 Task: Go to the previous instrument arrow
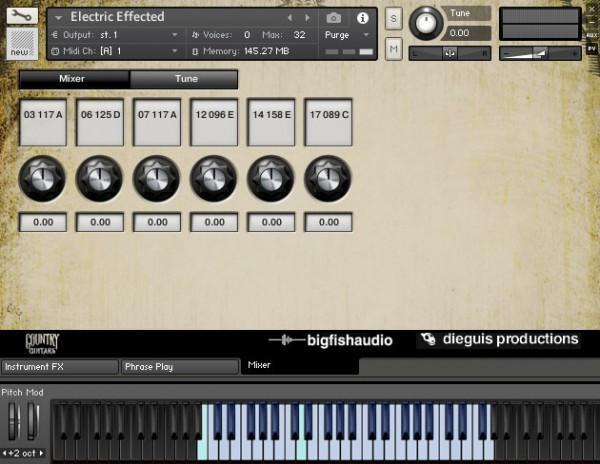coord(290,18)
